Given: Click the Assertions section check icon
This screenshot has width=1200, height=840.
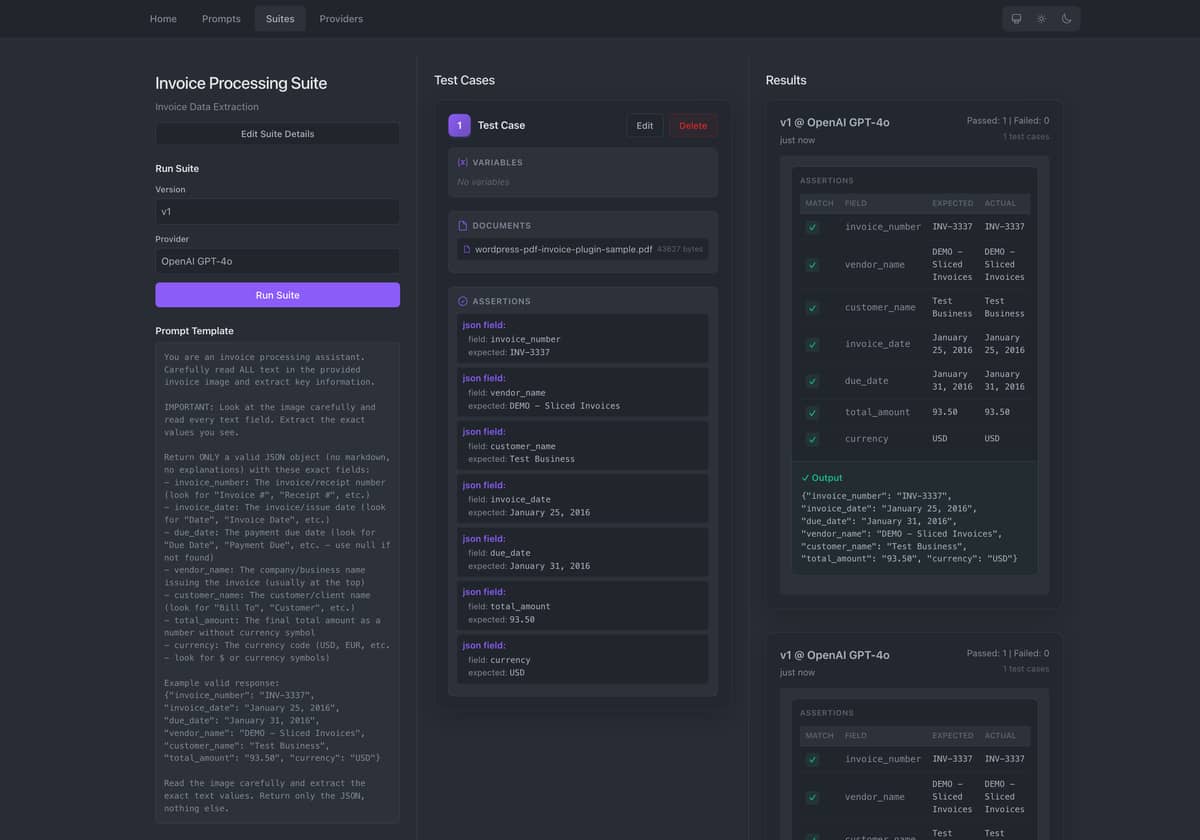Looking at the screenshot, I should point(462,301).
